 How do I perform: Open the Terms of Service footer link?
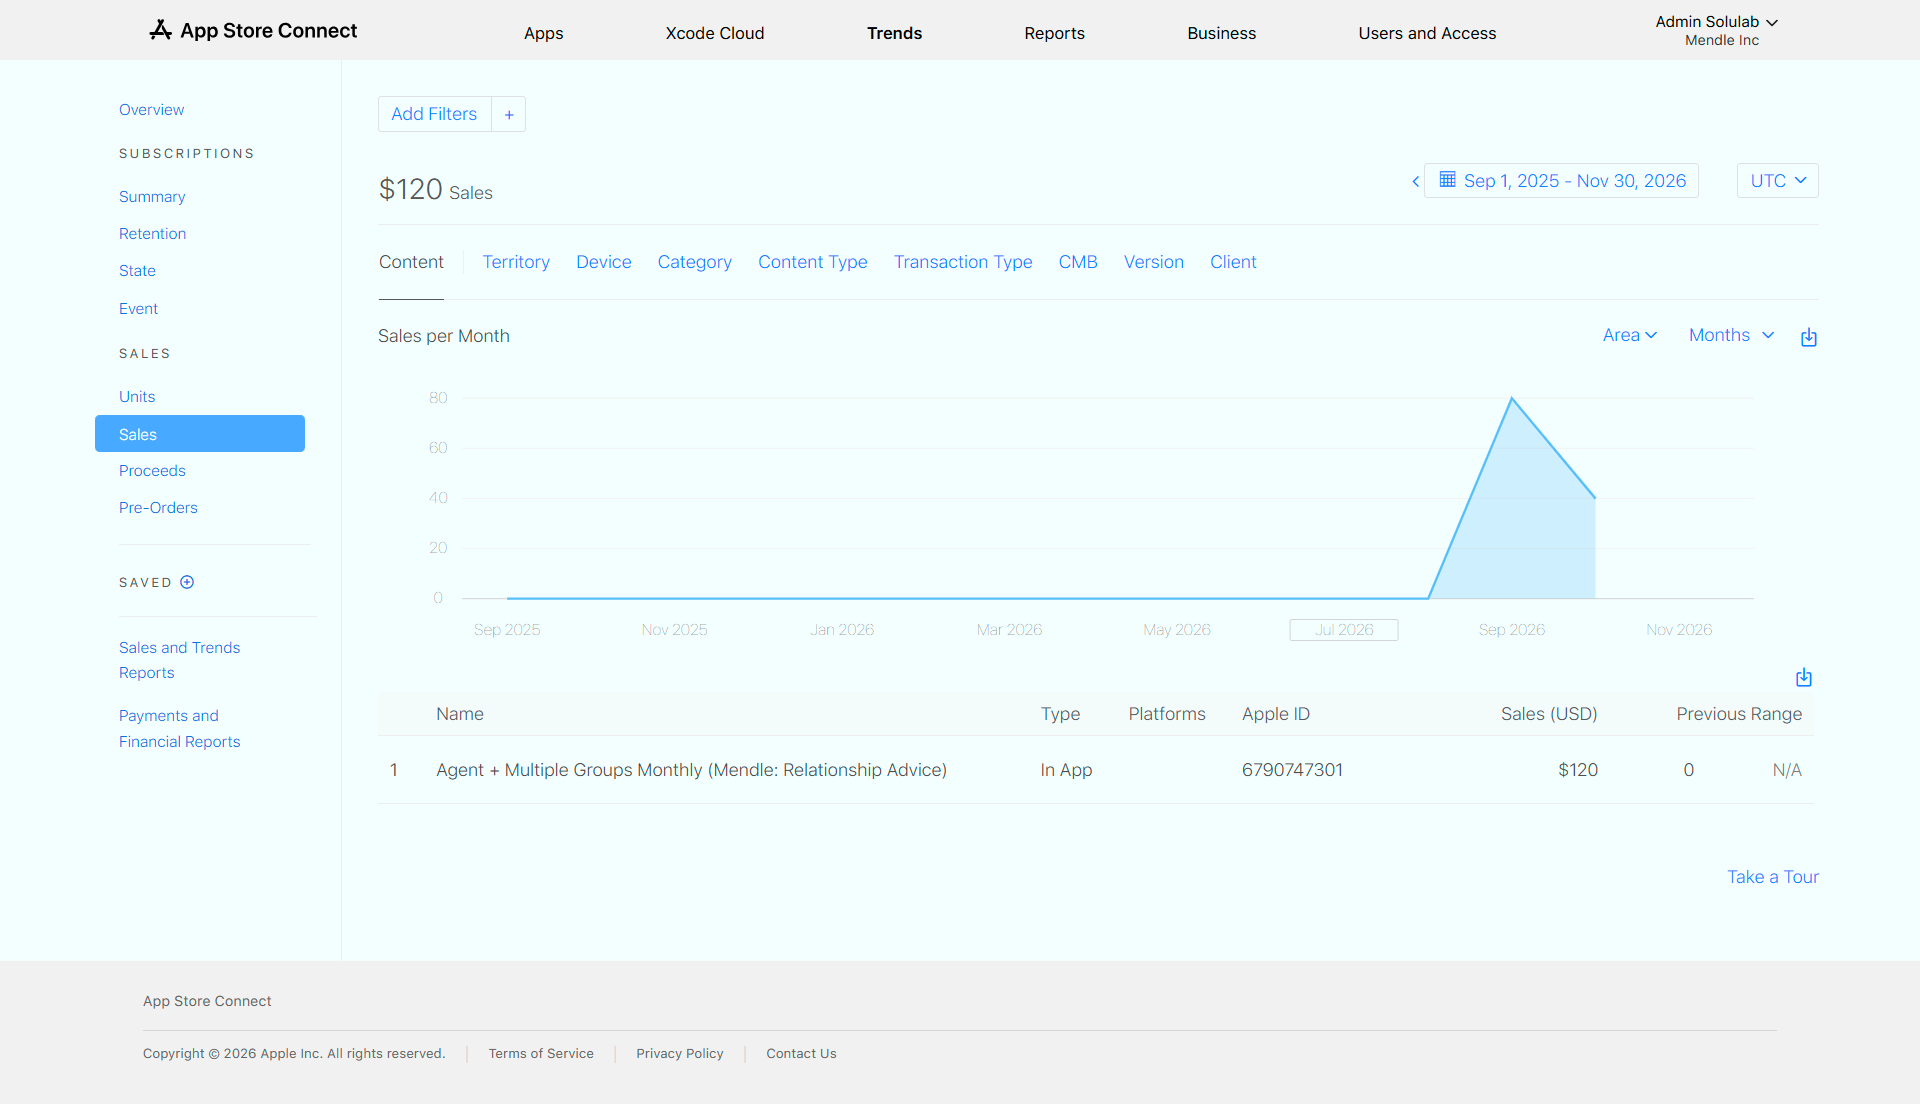click(x=541, y=1054)
